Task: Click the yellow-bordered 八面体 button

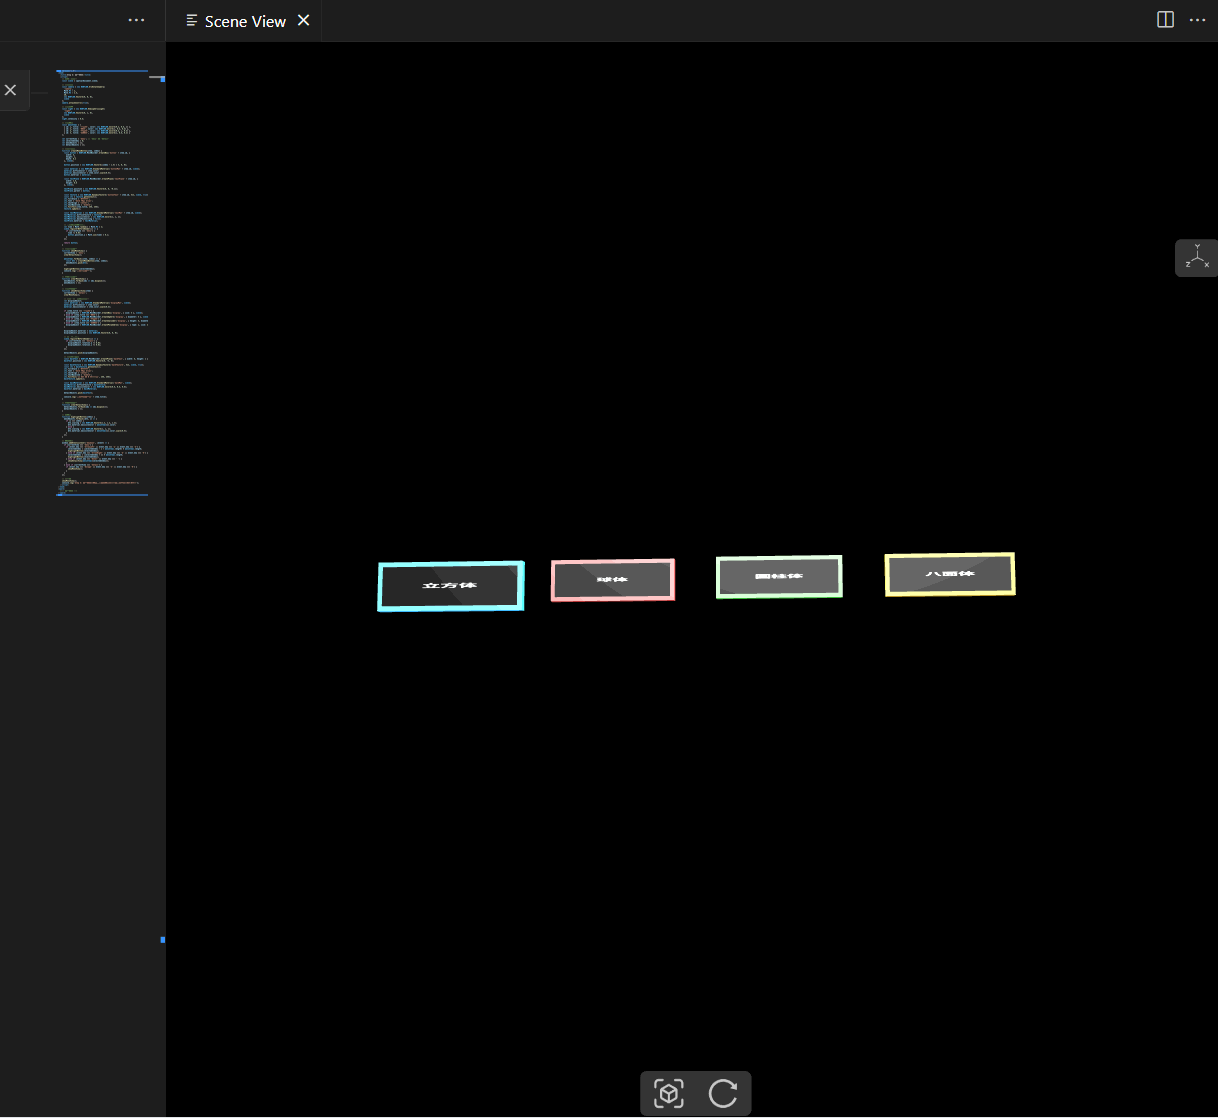Action: tap(950, 574)
